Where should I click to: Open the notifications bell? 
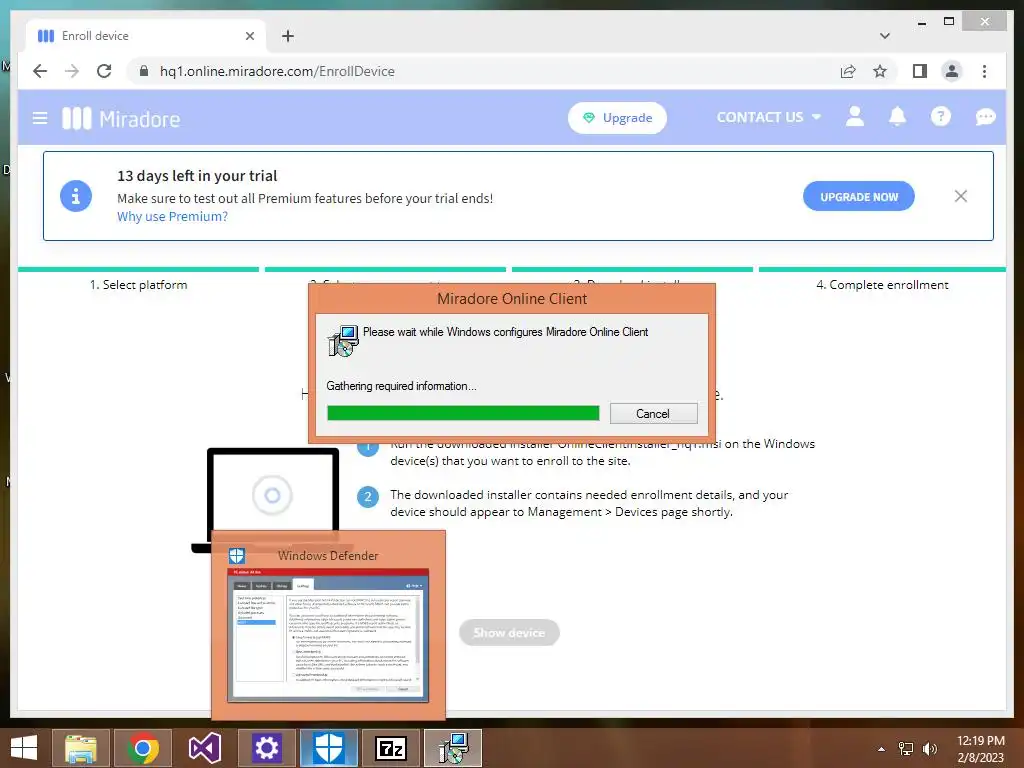[897, 117]
